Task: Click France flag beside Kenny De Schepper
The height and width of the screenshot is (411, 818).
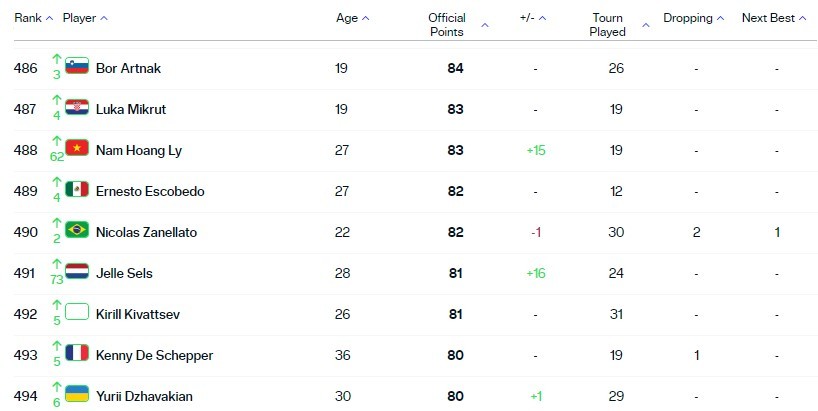Action: tap(77, 353)
